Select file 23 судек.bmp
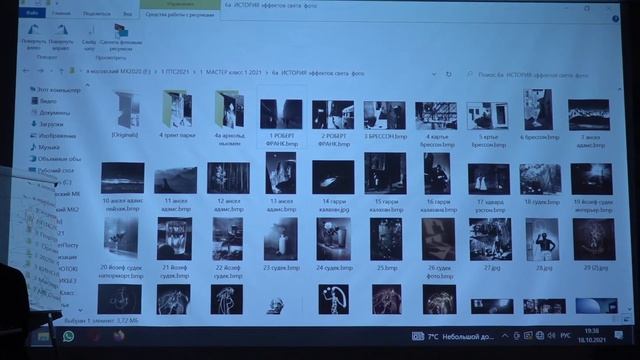Image resolution: width=640 pixels, height=360 pixels. [281, 245]
